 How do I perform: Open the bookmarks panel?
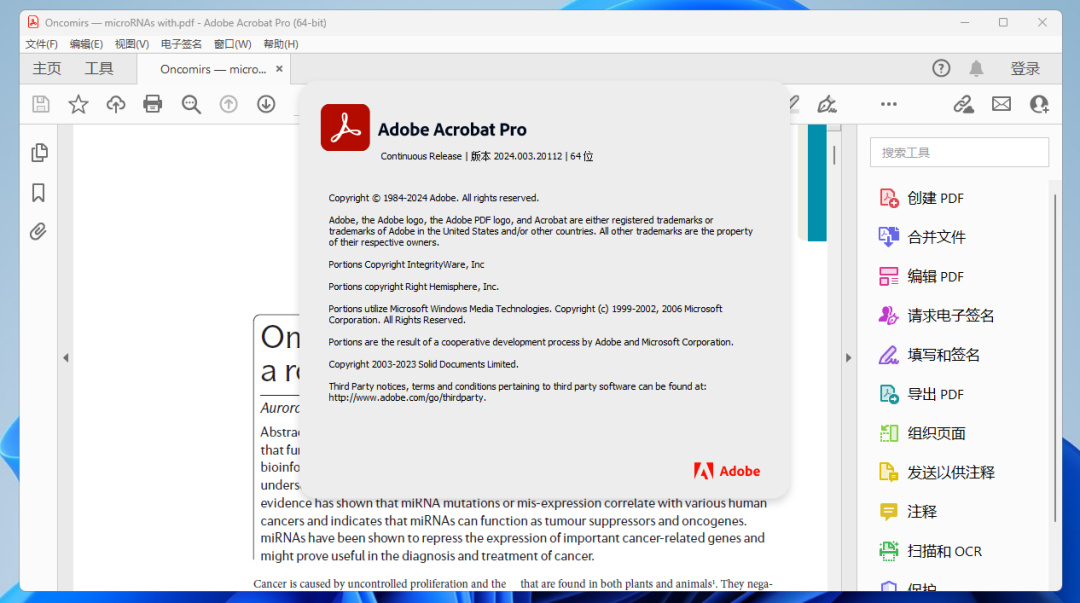(39, 192)
